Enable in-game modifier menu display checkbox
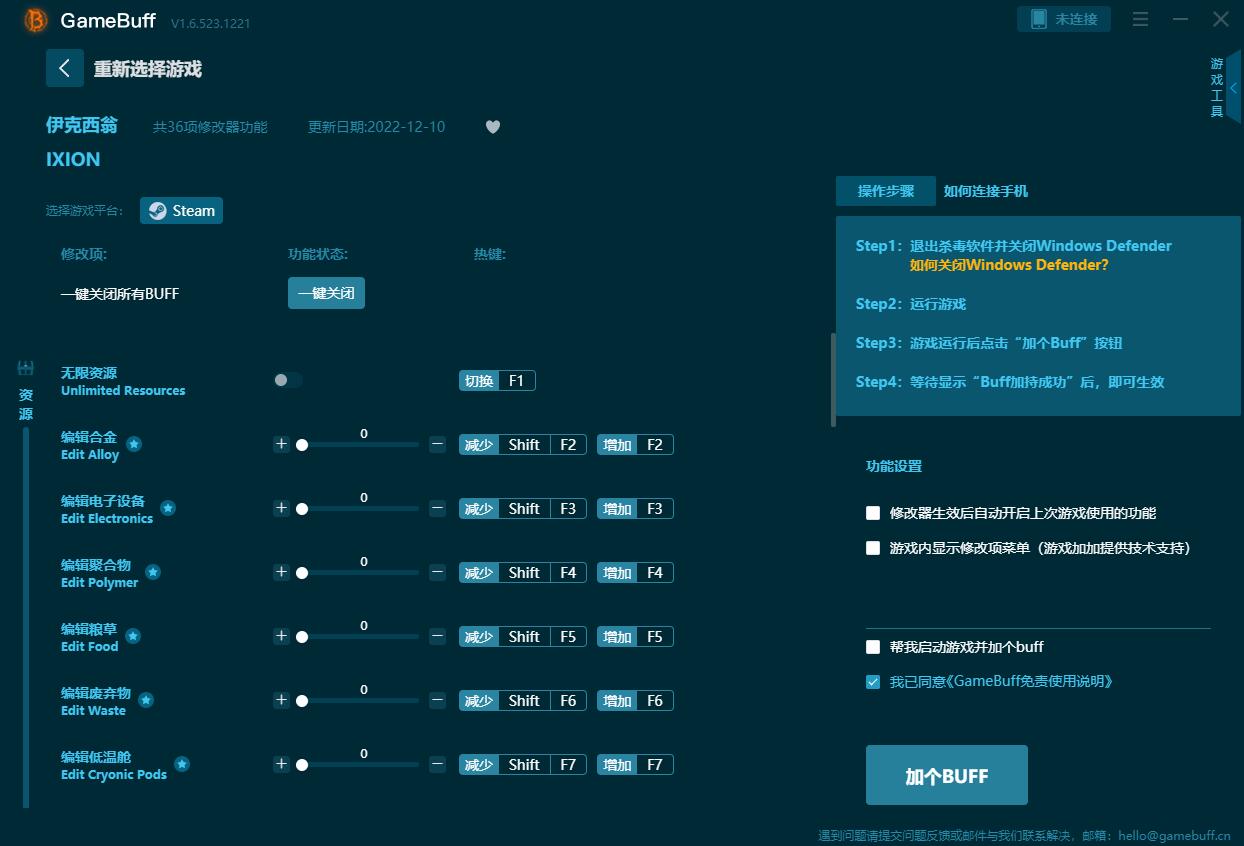Viewport: 1244px width, 846px height. click(873, 548)
